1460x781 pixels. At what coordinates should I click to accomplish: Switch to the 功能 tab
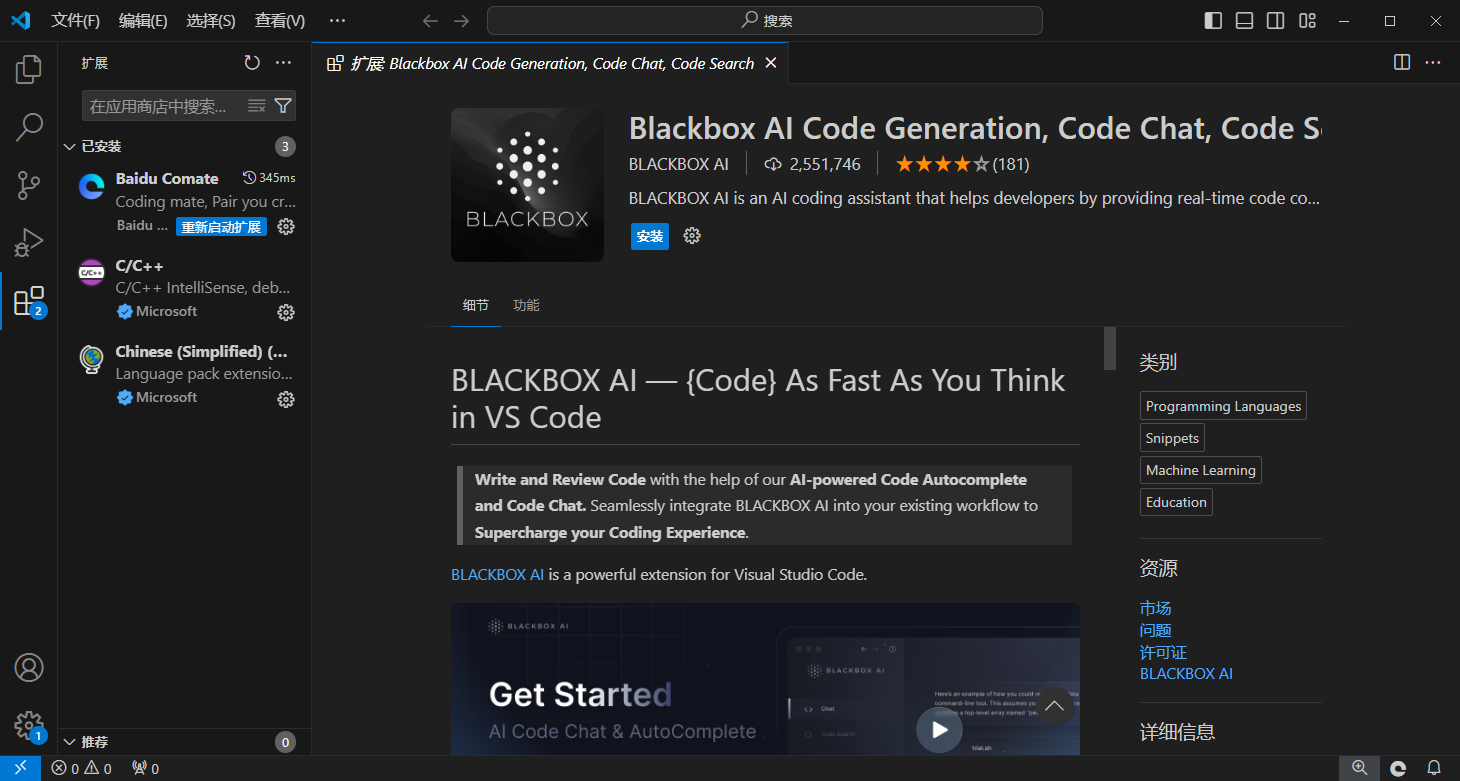(x=526, y=305)
